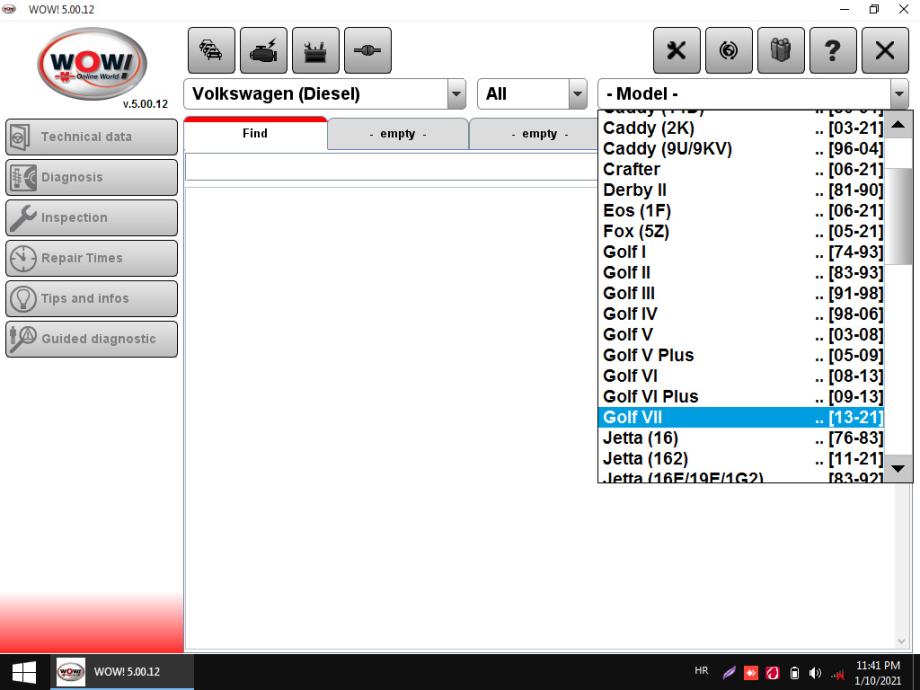Choose Golf I model entry

coord(742,252)
